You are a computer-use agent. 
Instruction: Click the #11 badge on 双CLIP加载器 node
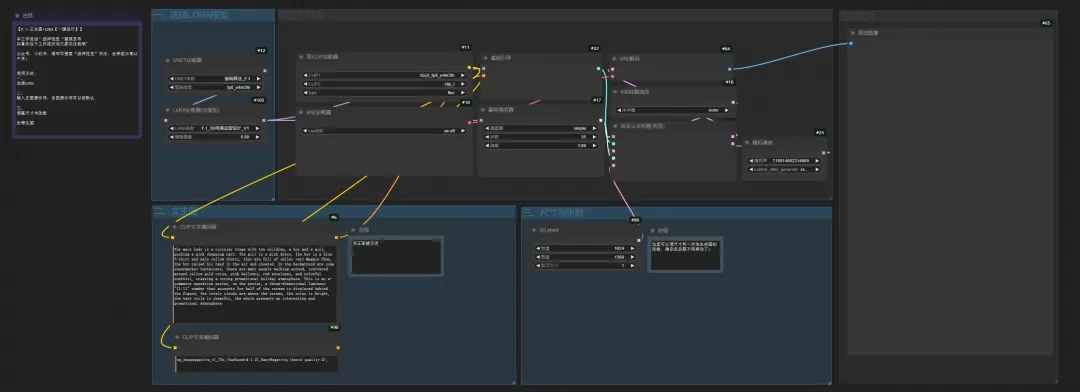(x=466, y=48)
